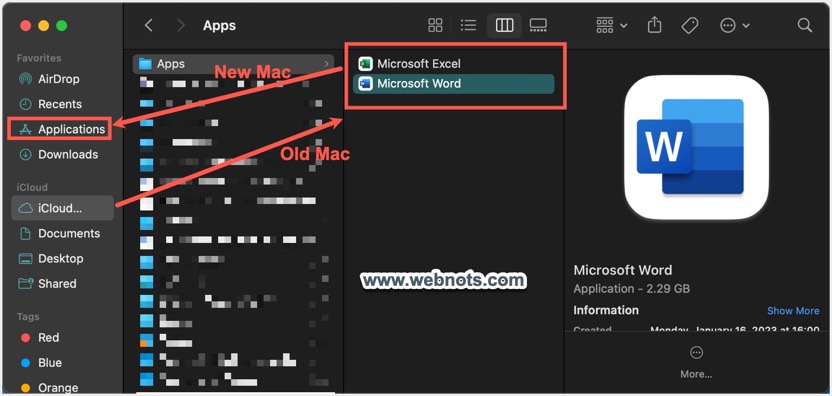Click the More... button in the preview pane
Screen dimensions: 832x396
click(696, 362)
